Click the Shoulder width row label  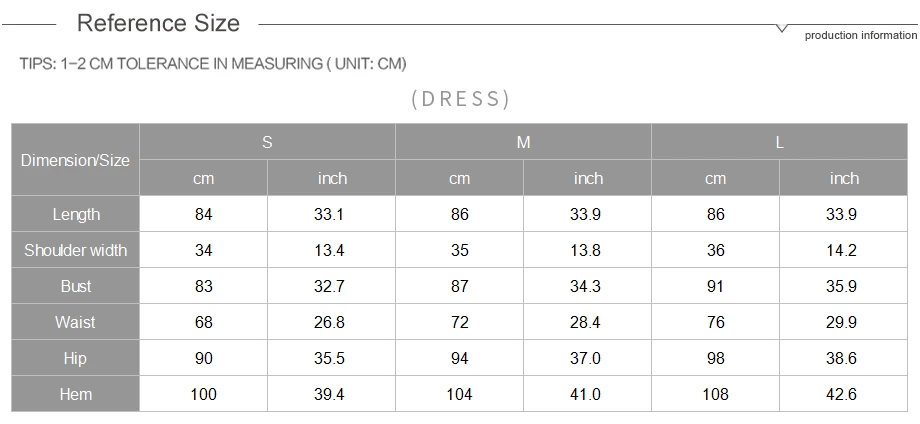pos(75,250)
